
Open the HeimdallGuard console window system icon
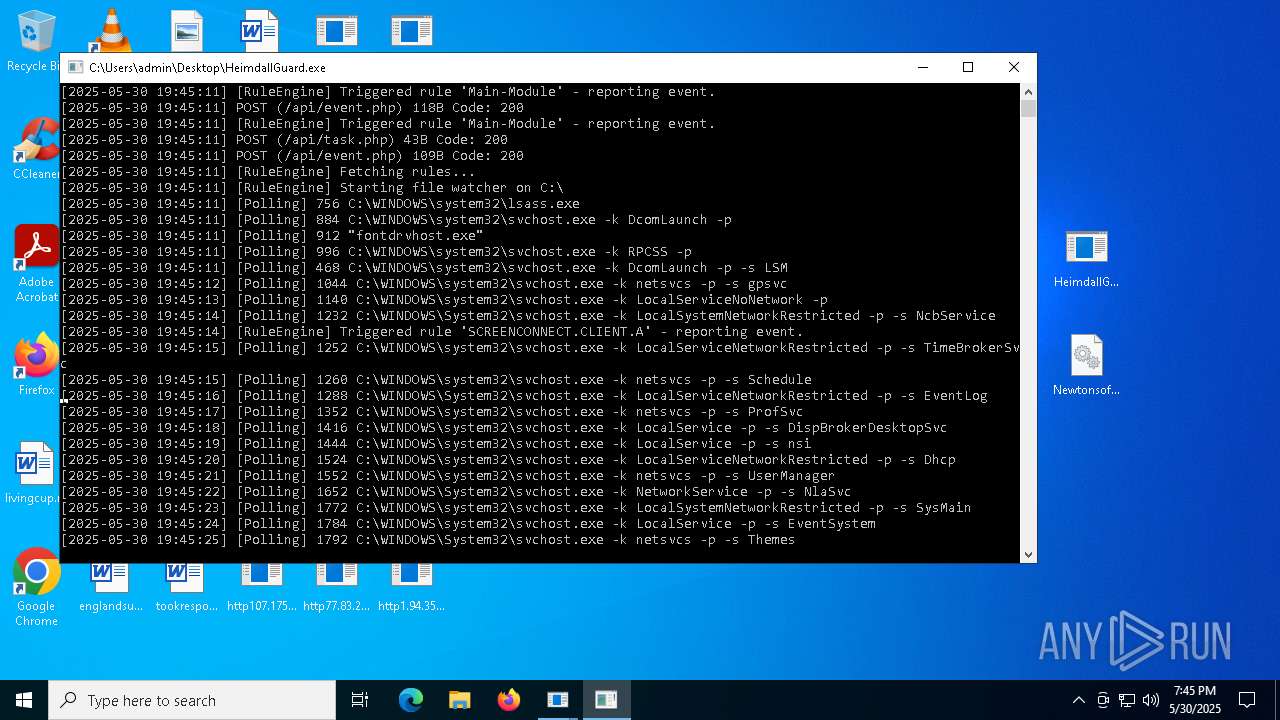(76, 68)
